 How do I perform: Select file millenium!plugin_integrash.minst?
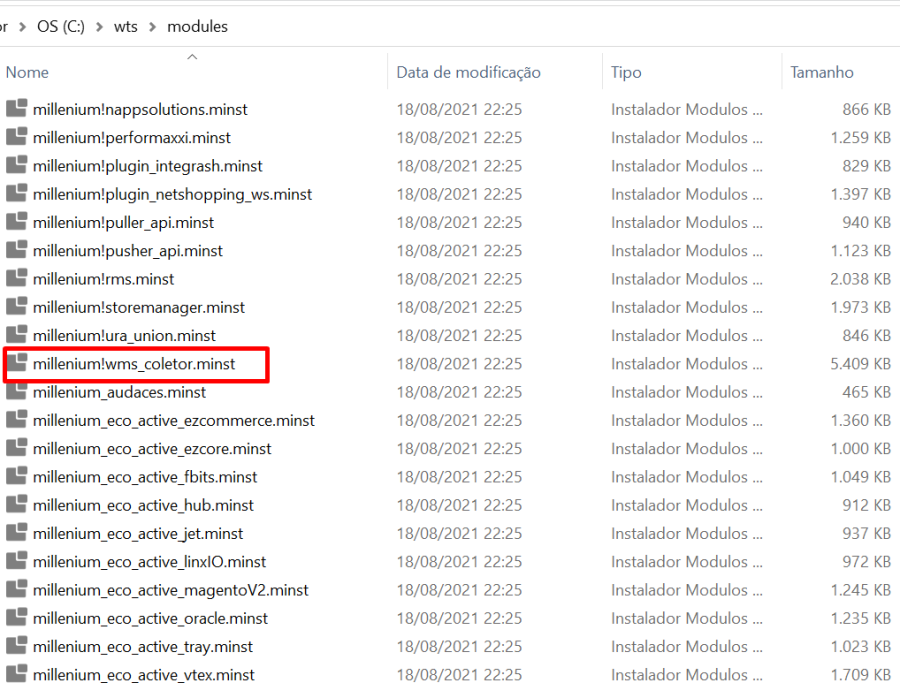[x=148, y=166]
